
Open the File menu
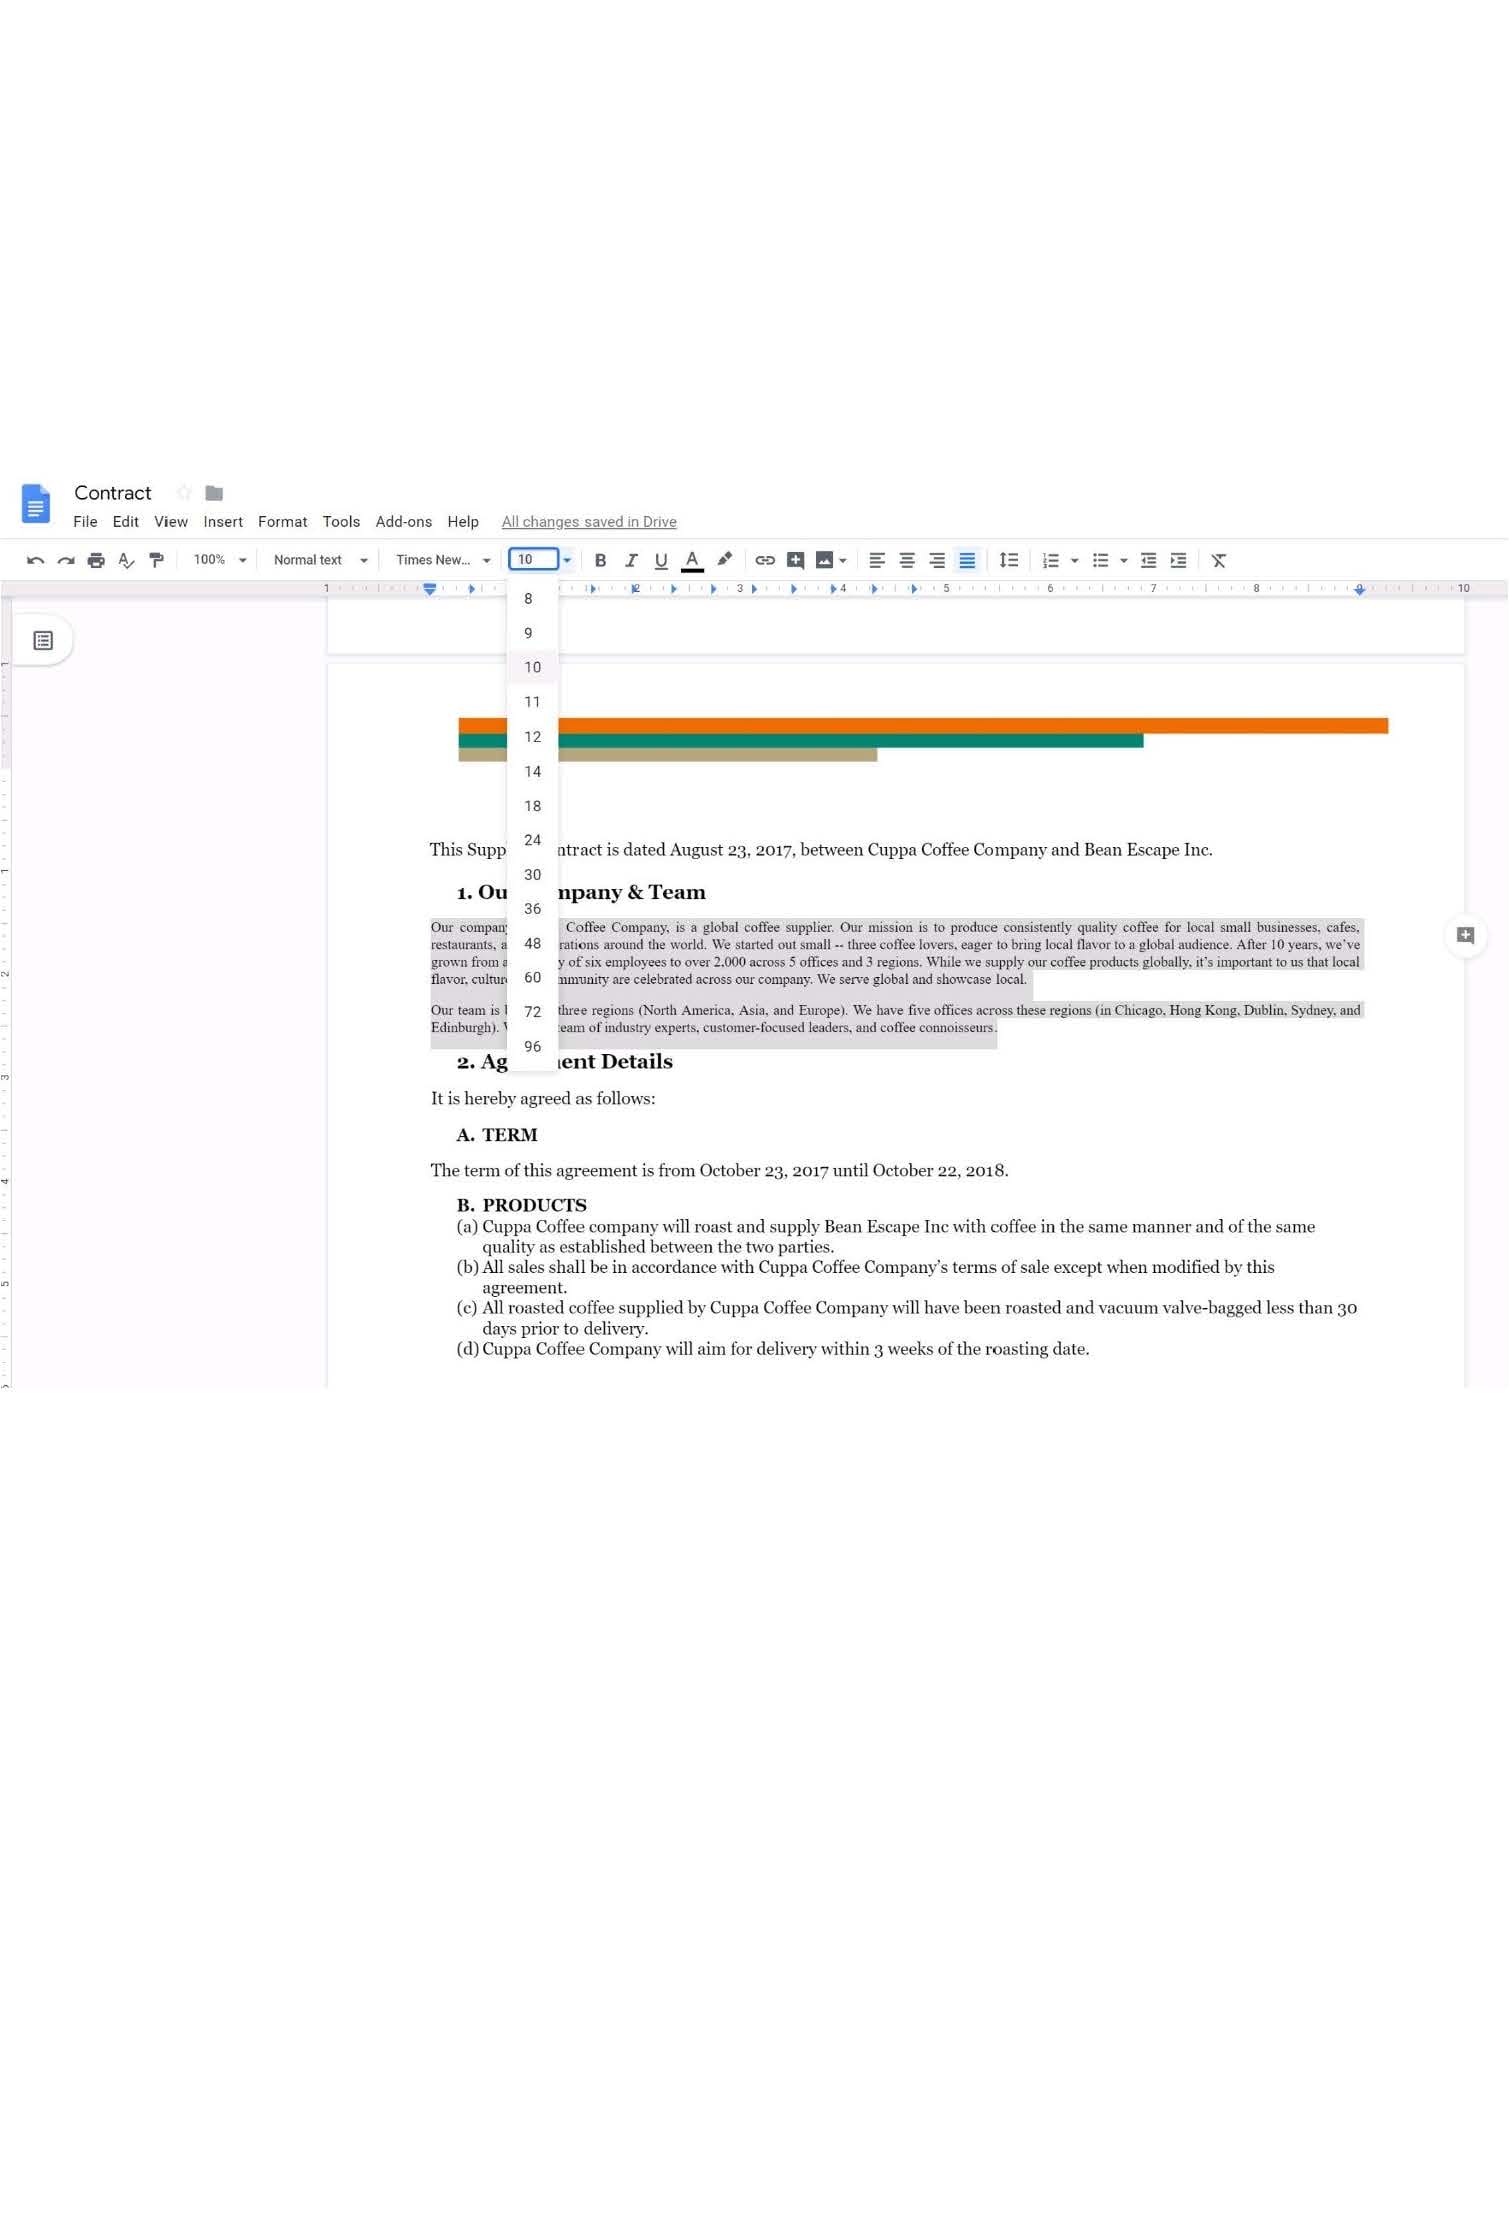(85, 521)
